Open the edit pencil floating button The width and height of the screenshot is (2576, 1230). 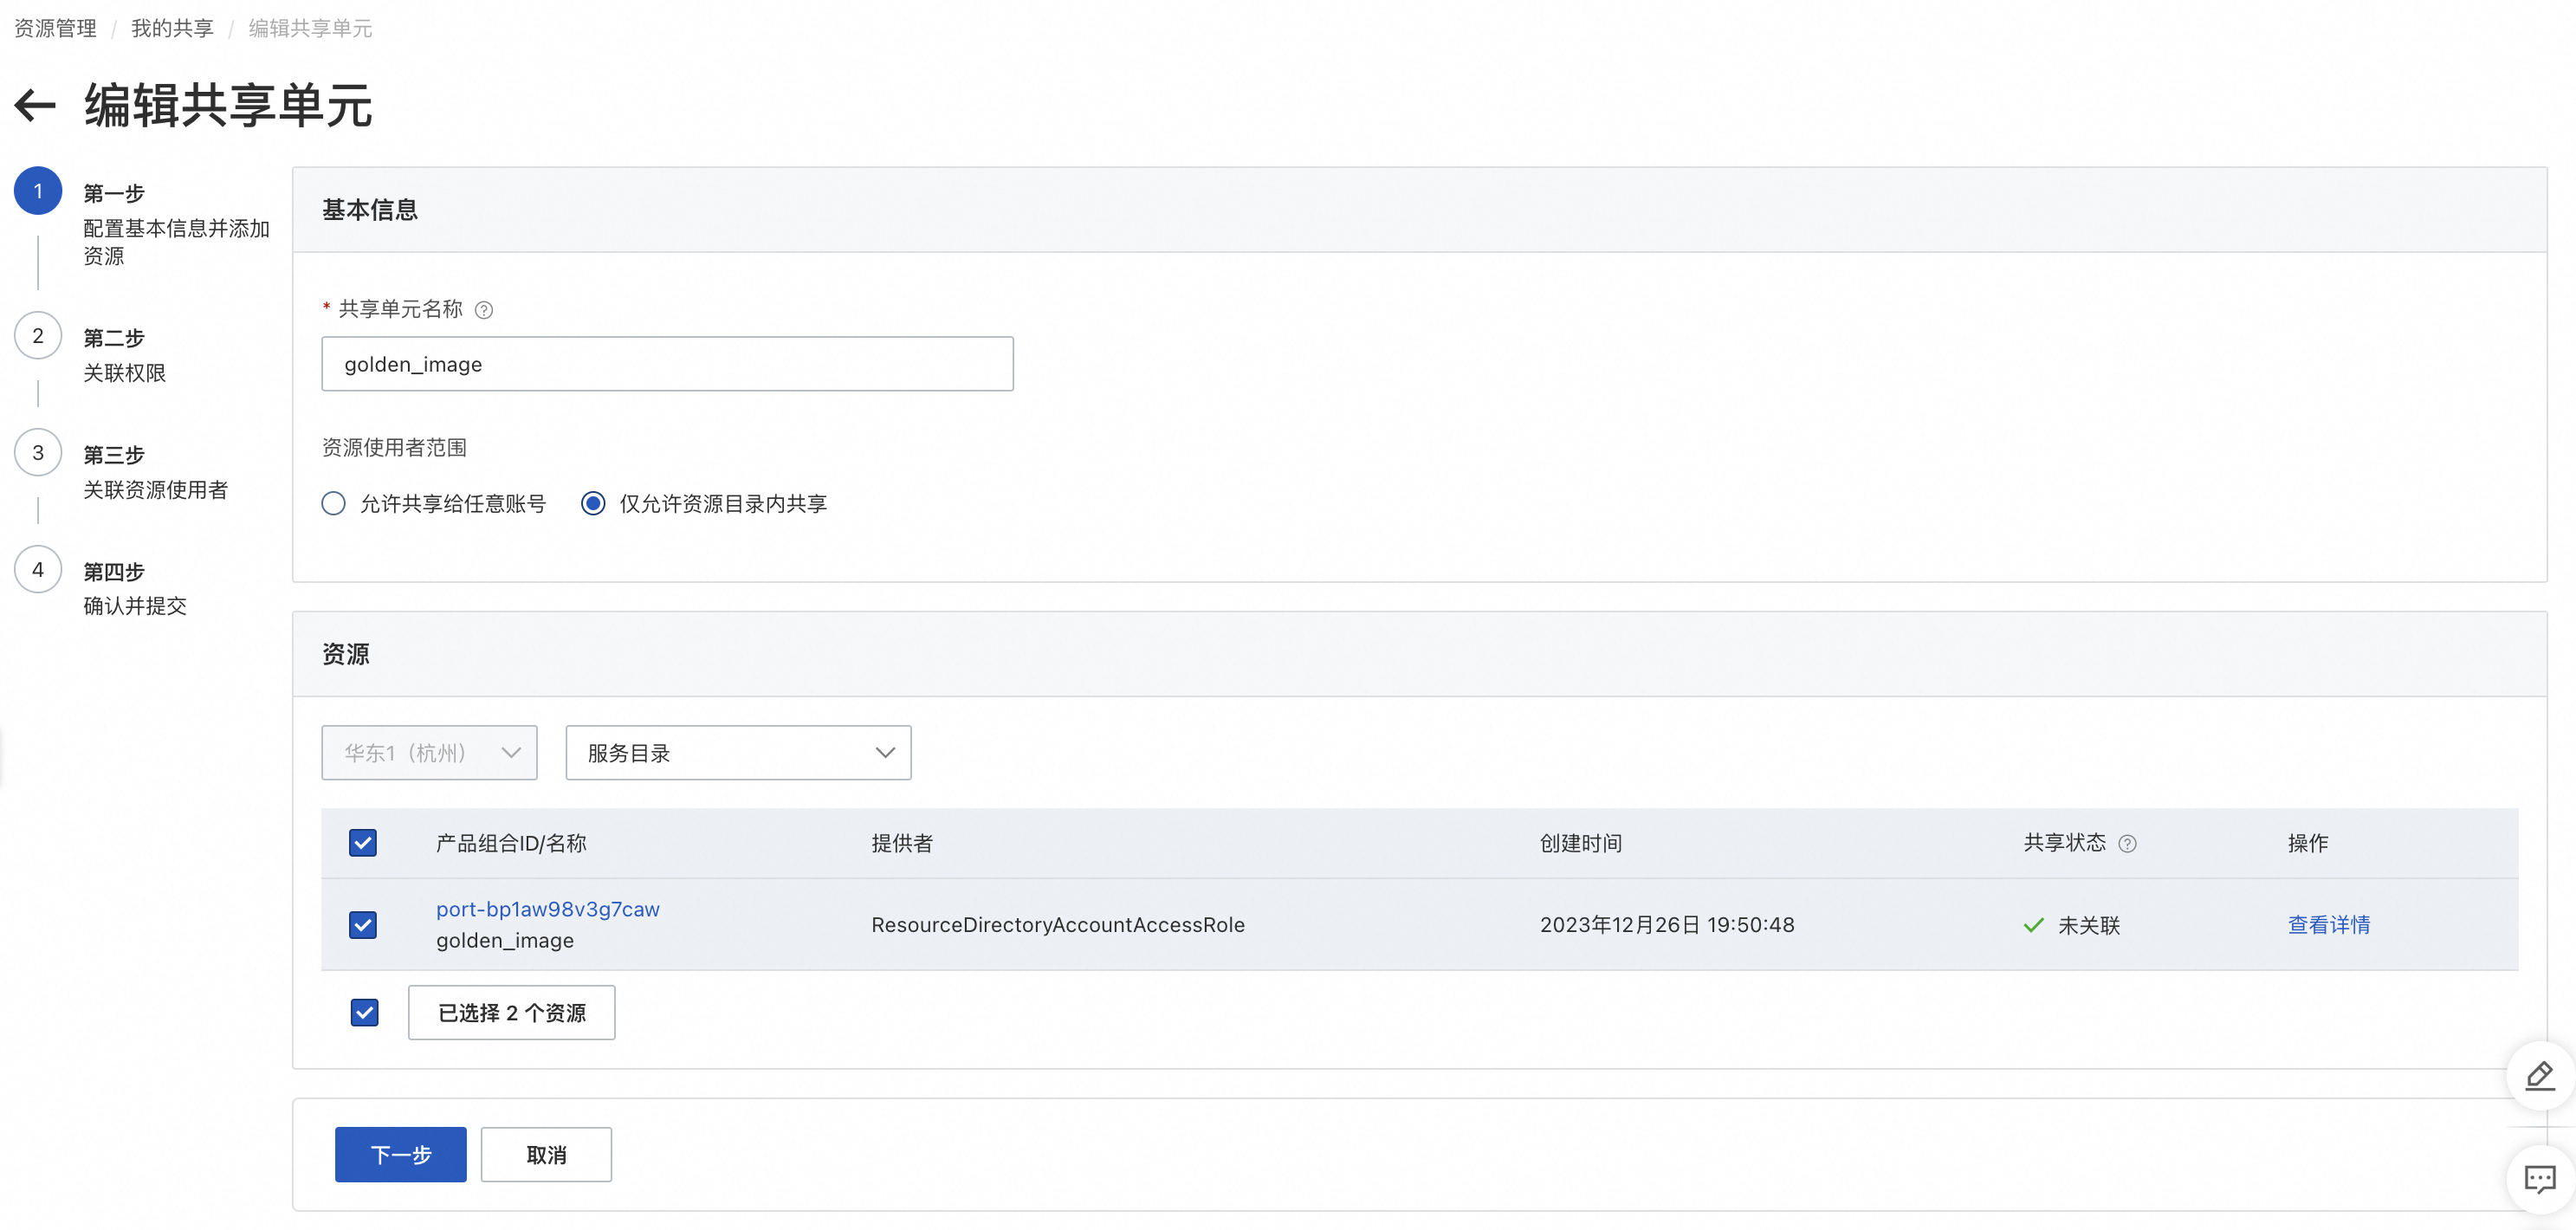(2540, 1076)
